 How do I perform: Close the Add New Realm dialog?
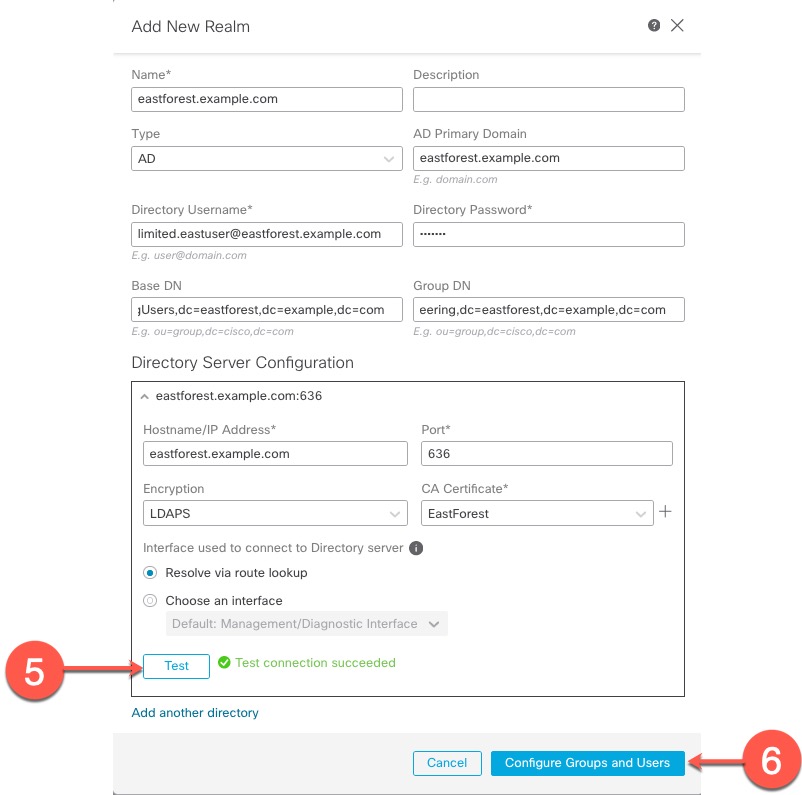click(x=677, y=26)
